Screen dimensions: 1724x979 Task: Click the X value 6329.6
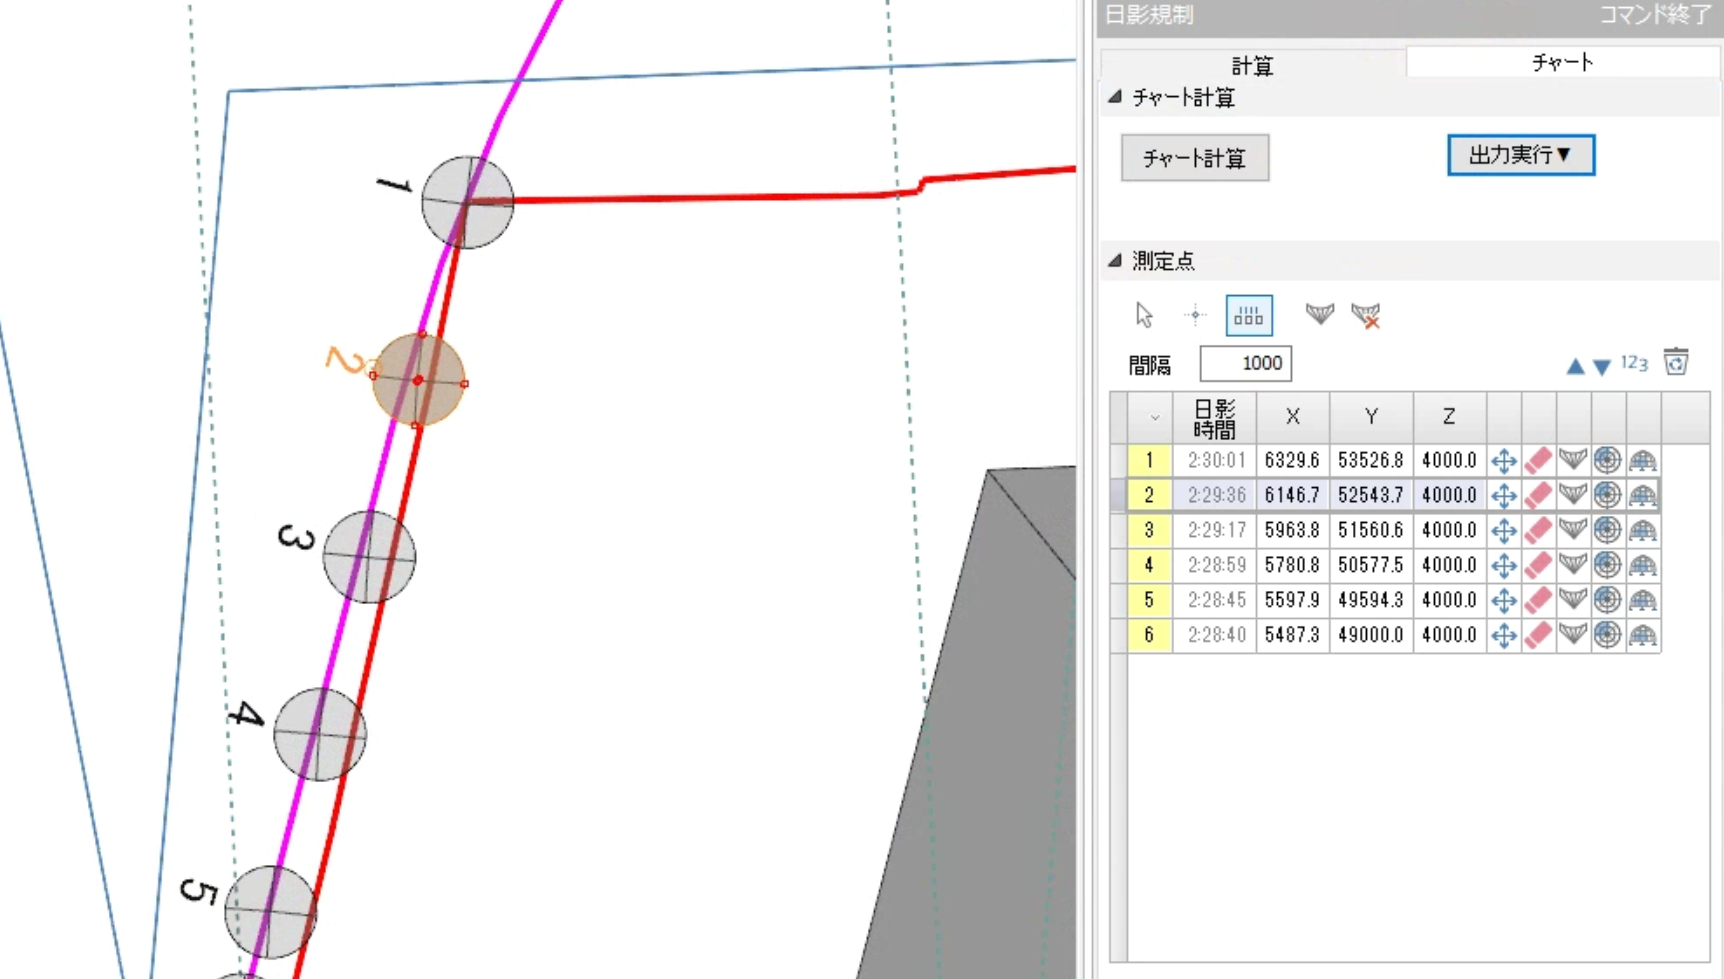coord(1293,461)
